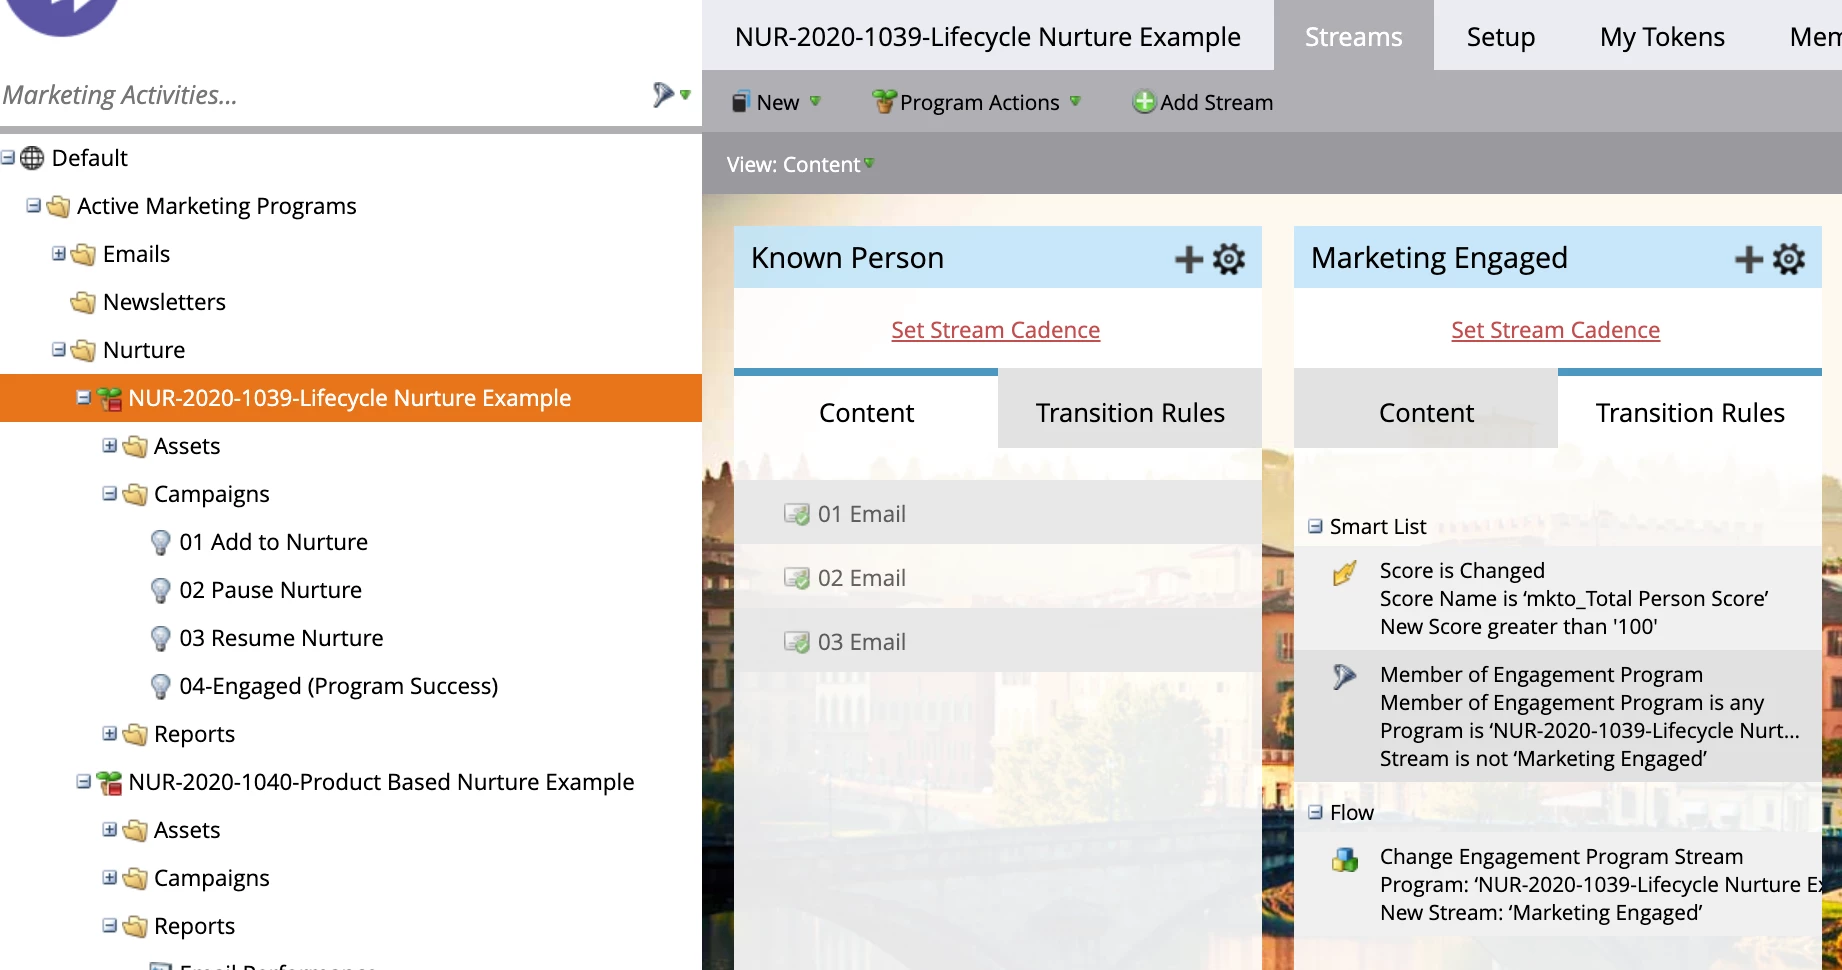
Task: Click the Newsletters folder icon
Action: 83,302
